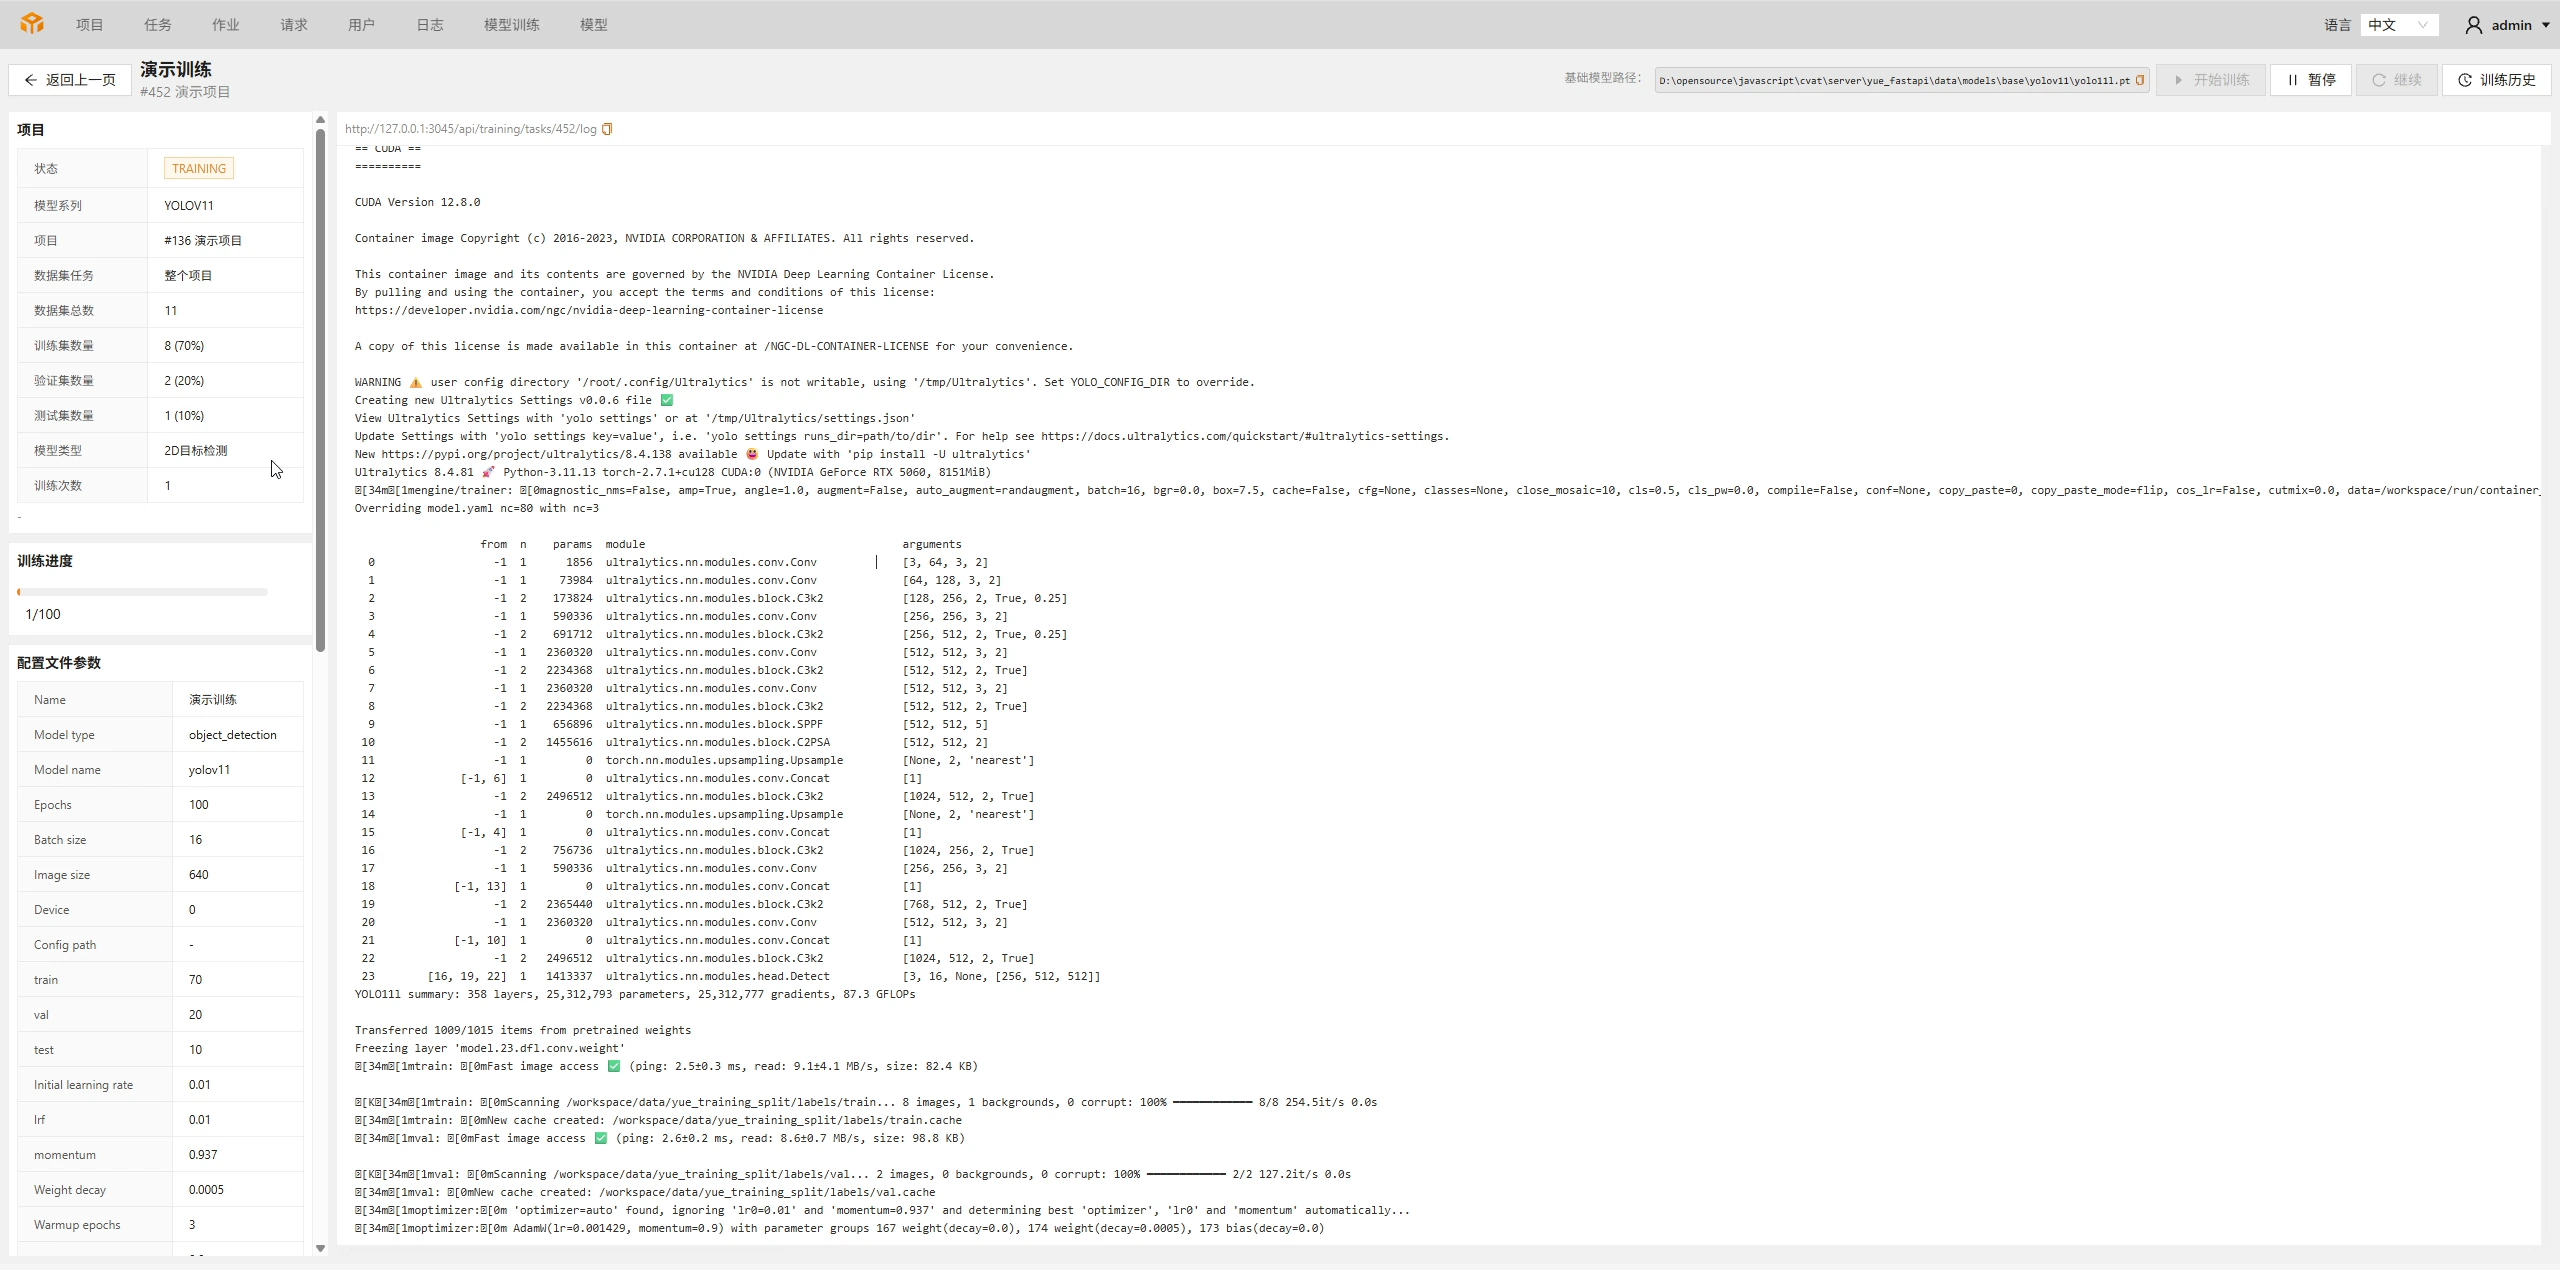Click the 继续 resume button
The height and width of the screenshot is (1270, 2560).
click(2397, 80)
